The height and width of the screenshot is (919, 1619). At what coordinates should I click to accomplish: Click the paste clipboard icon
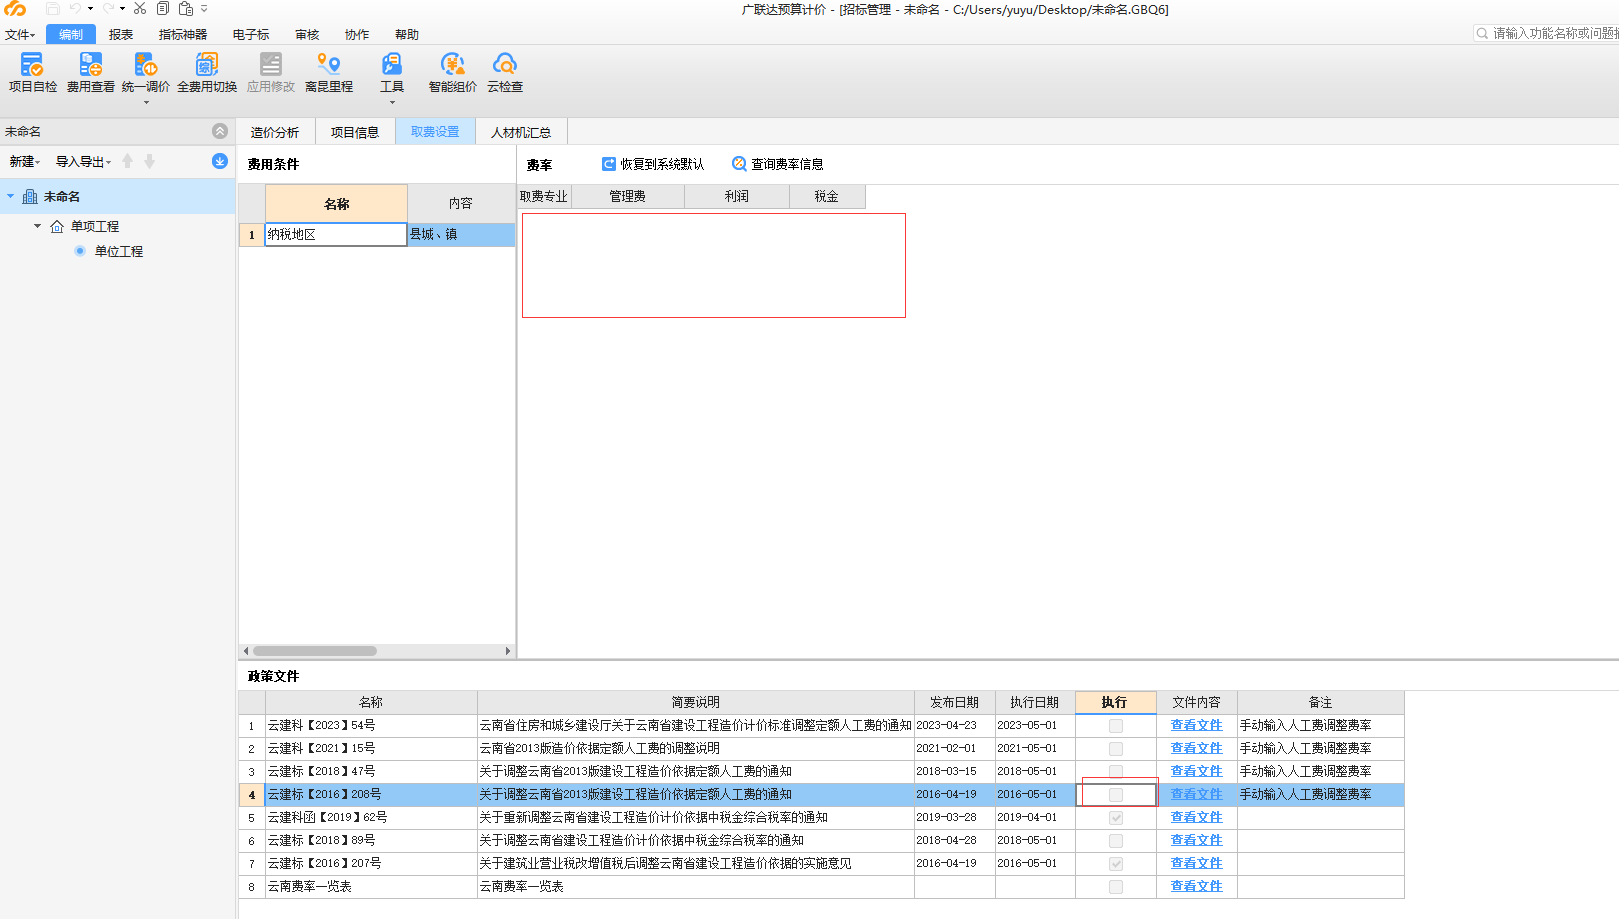186,9
